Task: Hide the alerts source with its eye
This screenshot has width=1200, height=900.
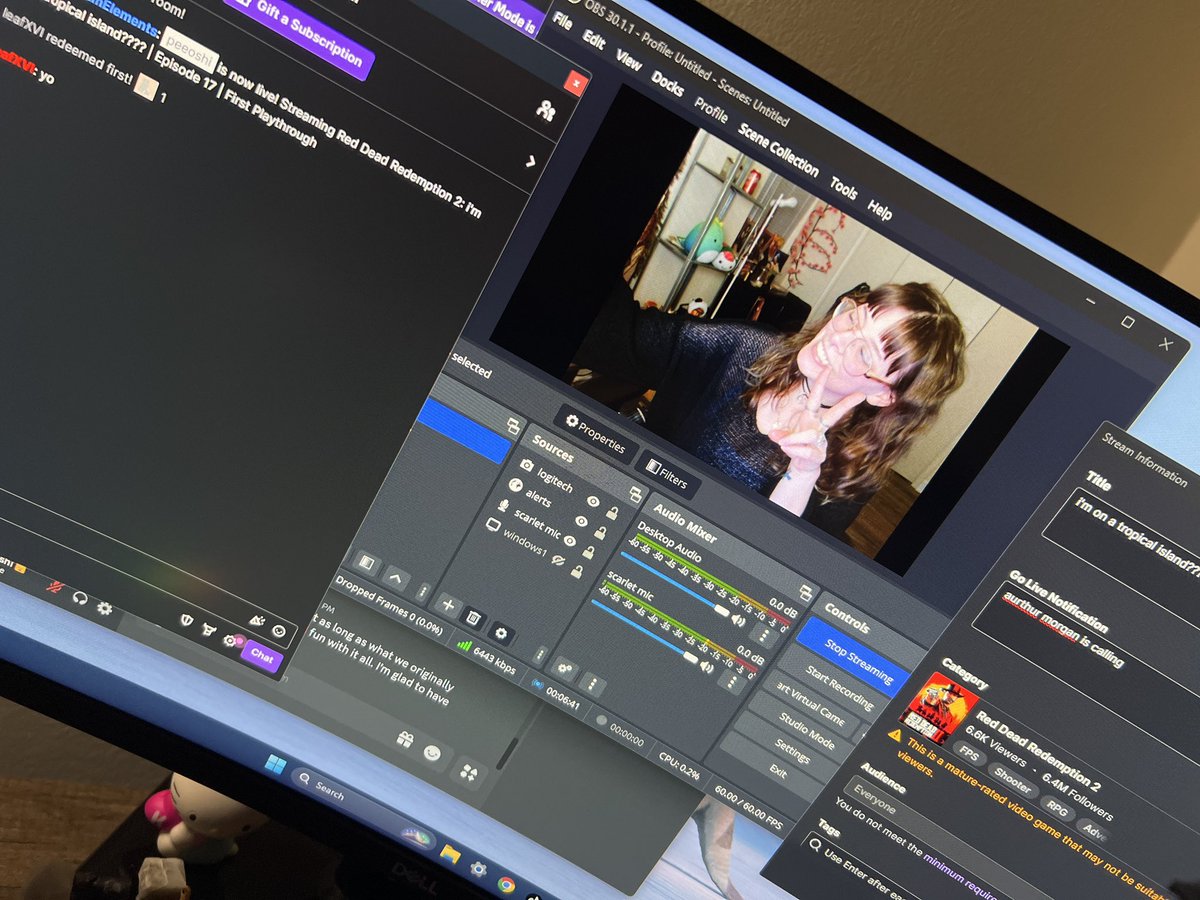Action: coord(582,519)
